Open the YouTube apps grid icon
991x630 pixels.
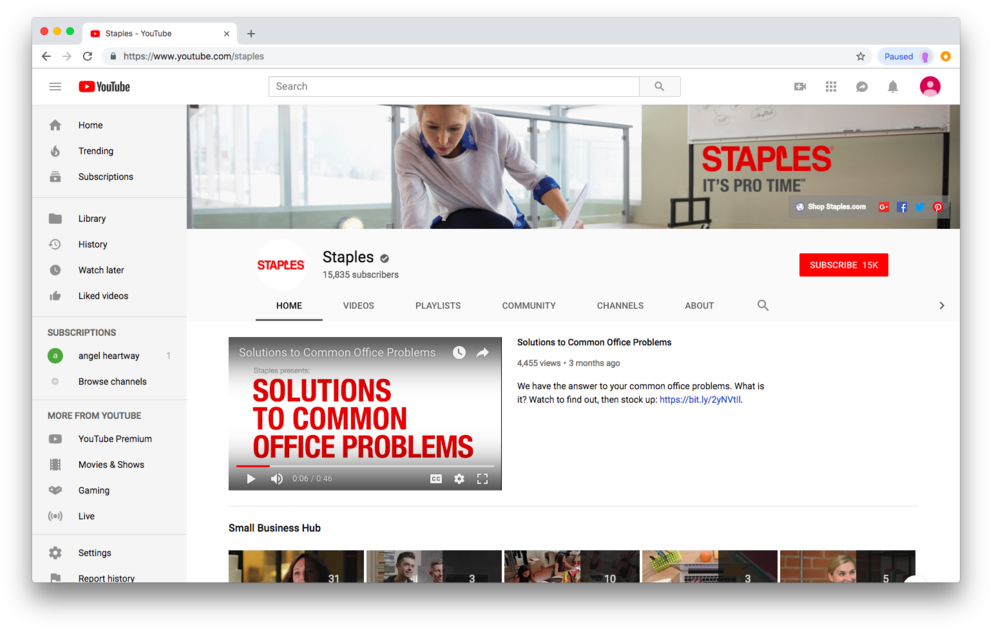click(x=831, y=87)
